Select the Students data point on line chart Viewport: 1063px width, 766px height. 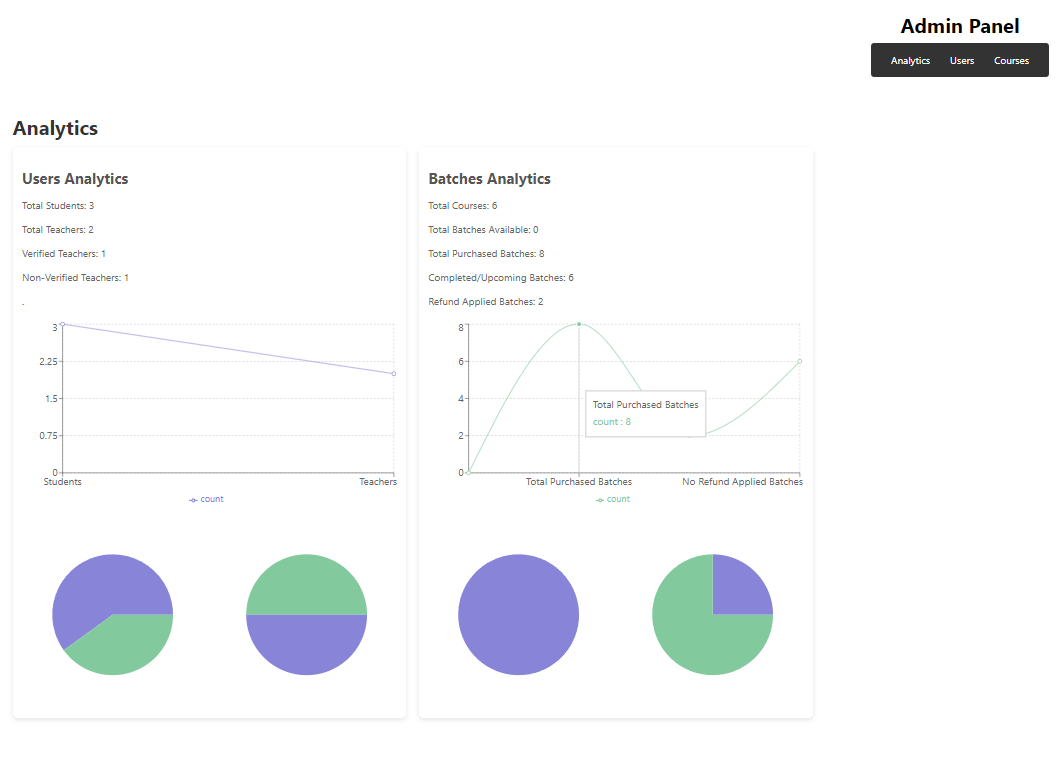coord(62,324)
